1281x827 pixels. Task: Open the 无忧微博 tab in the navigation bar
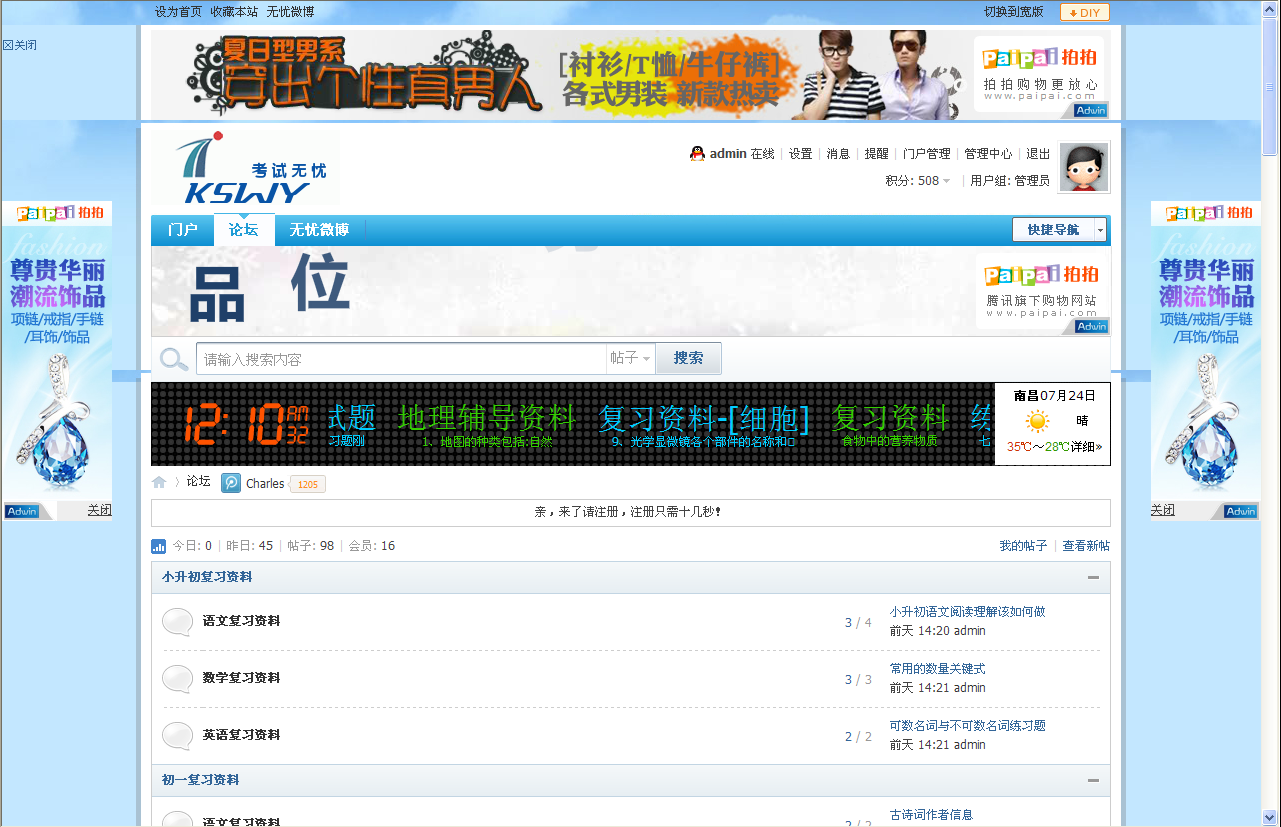320,230
